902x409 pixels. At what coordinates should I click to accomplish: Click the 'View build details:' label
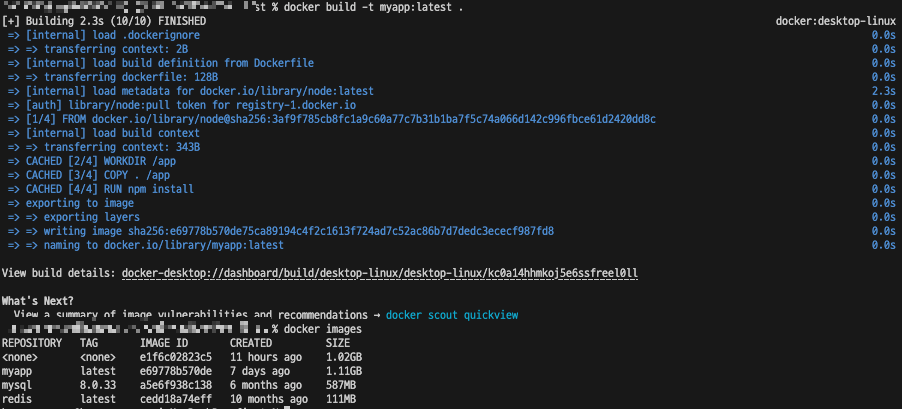click(59, 273)
